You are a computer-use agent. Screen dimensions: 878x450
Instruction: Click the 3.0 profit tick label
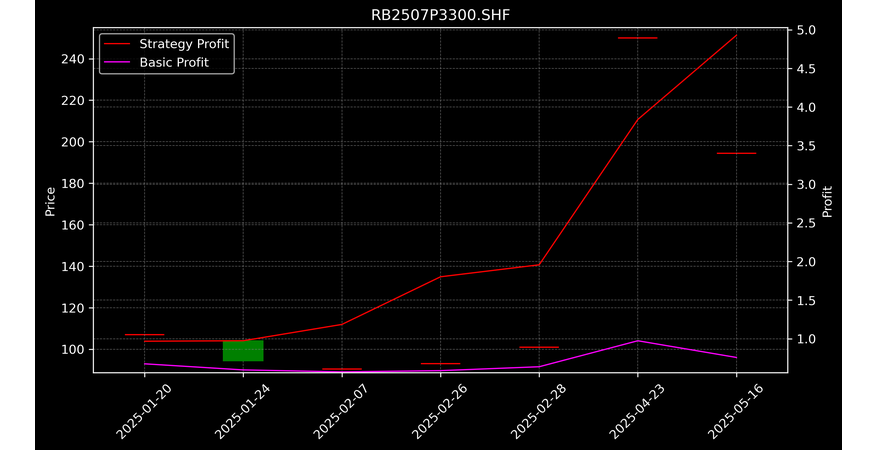point(806,185)
